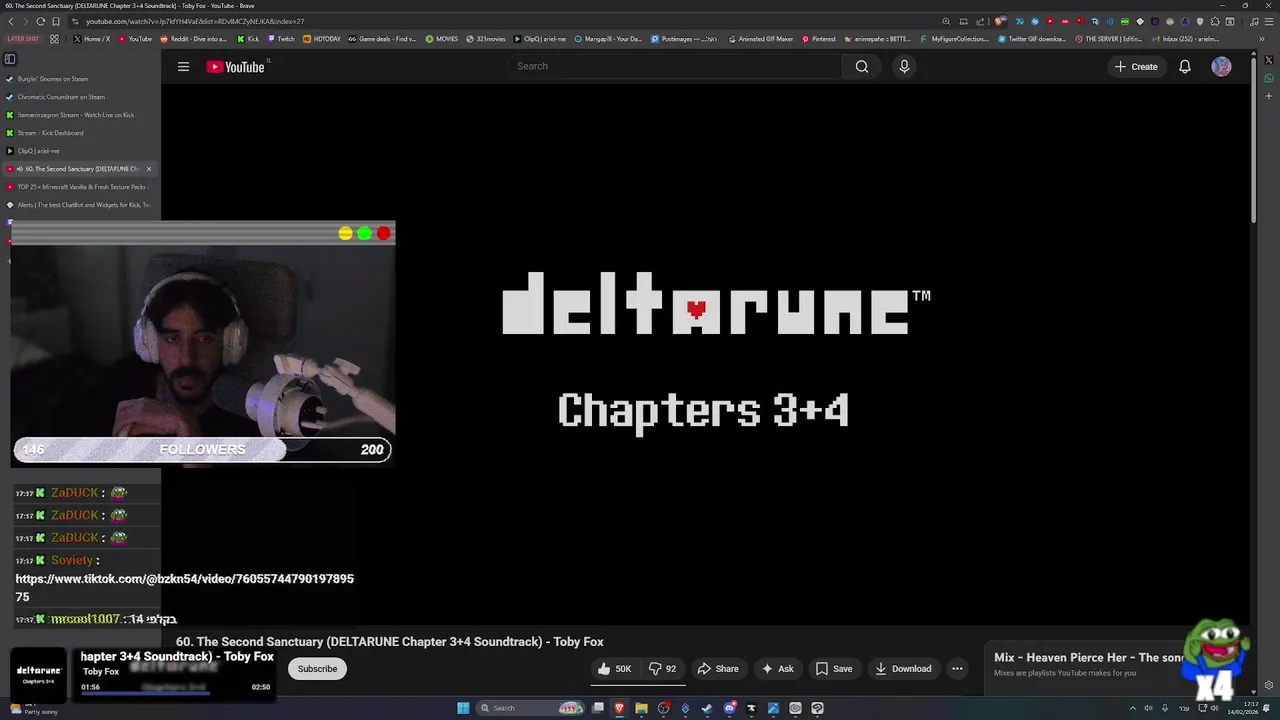This screenshot has height=720, width=1280.
Task: Click the zoom magnifier in address bar
Action: (x=946, y=21)
